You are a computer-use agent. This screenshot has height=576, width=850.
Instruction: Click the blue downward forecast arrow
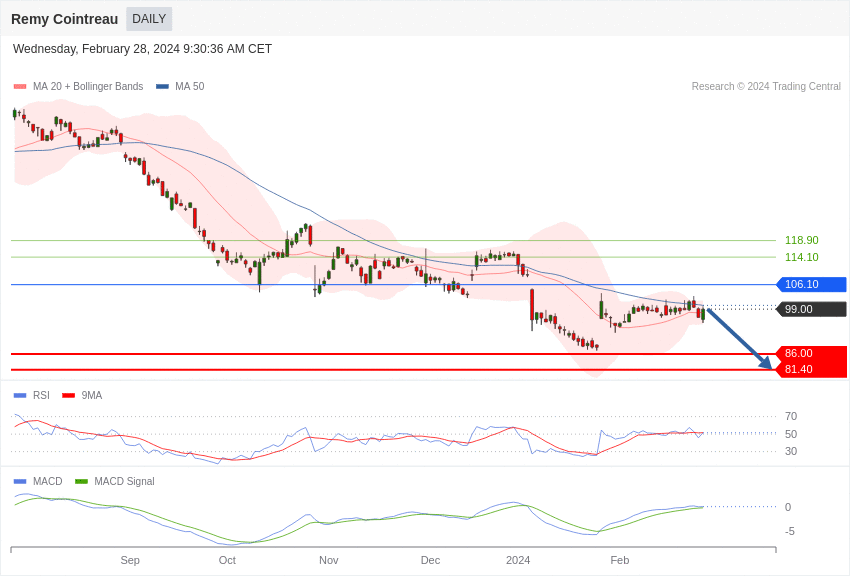click(739, 339)
